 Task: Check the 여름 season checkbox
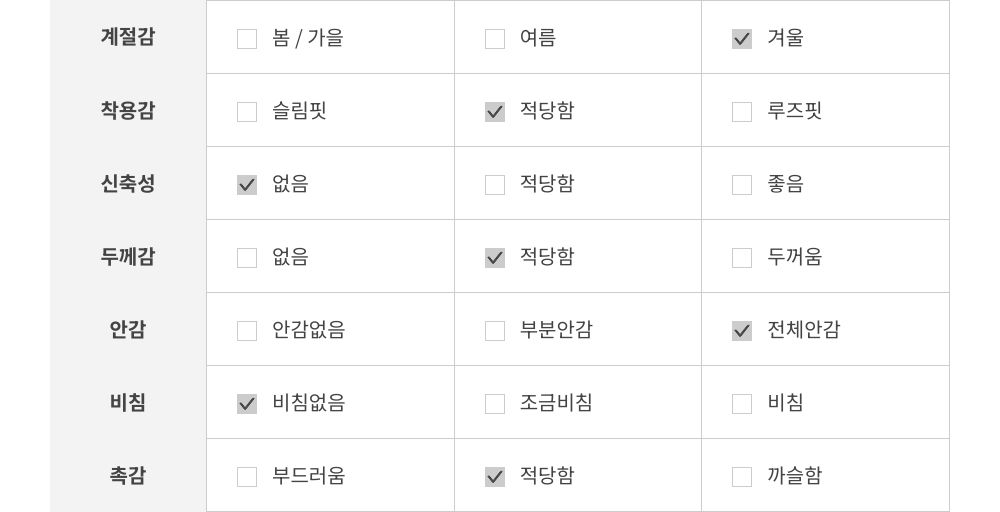(495, 39)
